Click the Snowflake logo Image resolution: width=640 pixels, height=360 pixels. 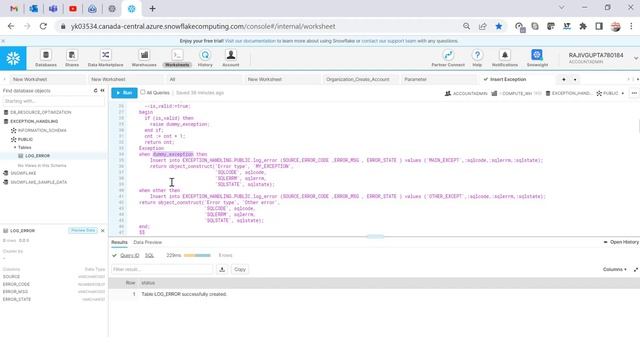[x=13, y=58]
